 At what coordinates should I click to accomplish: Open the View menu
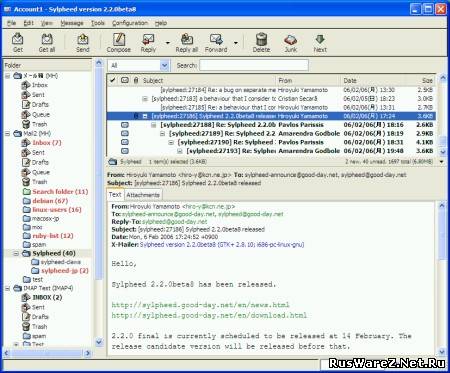pyautogui.click(x=47, y=23)
